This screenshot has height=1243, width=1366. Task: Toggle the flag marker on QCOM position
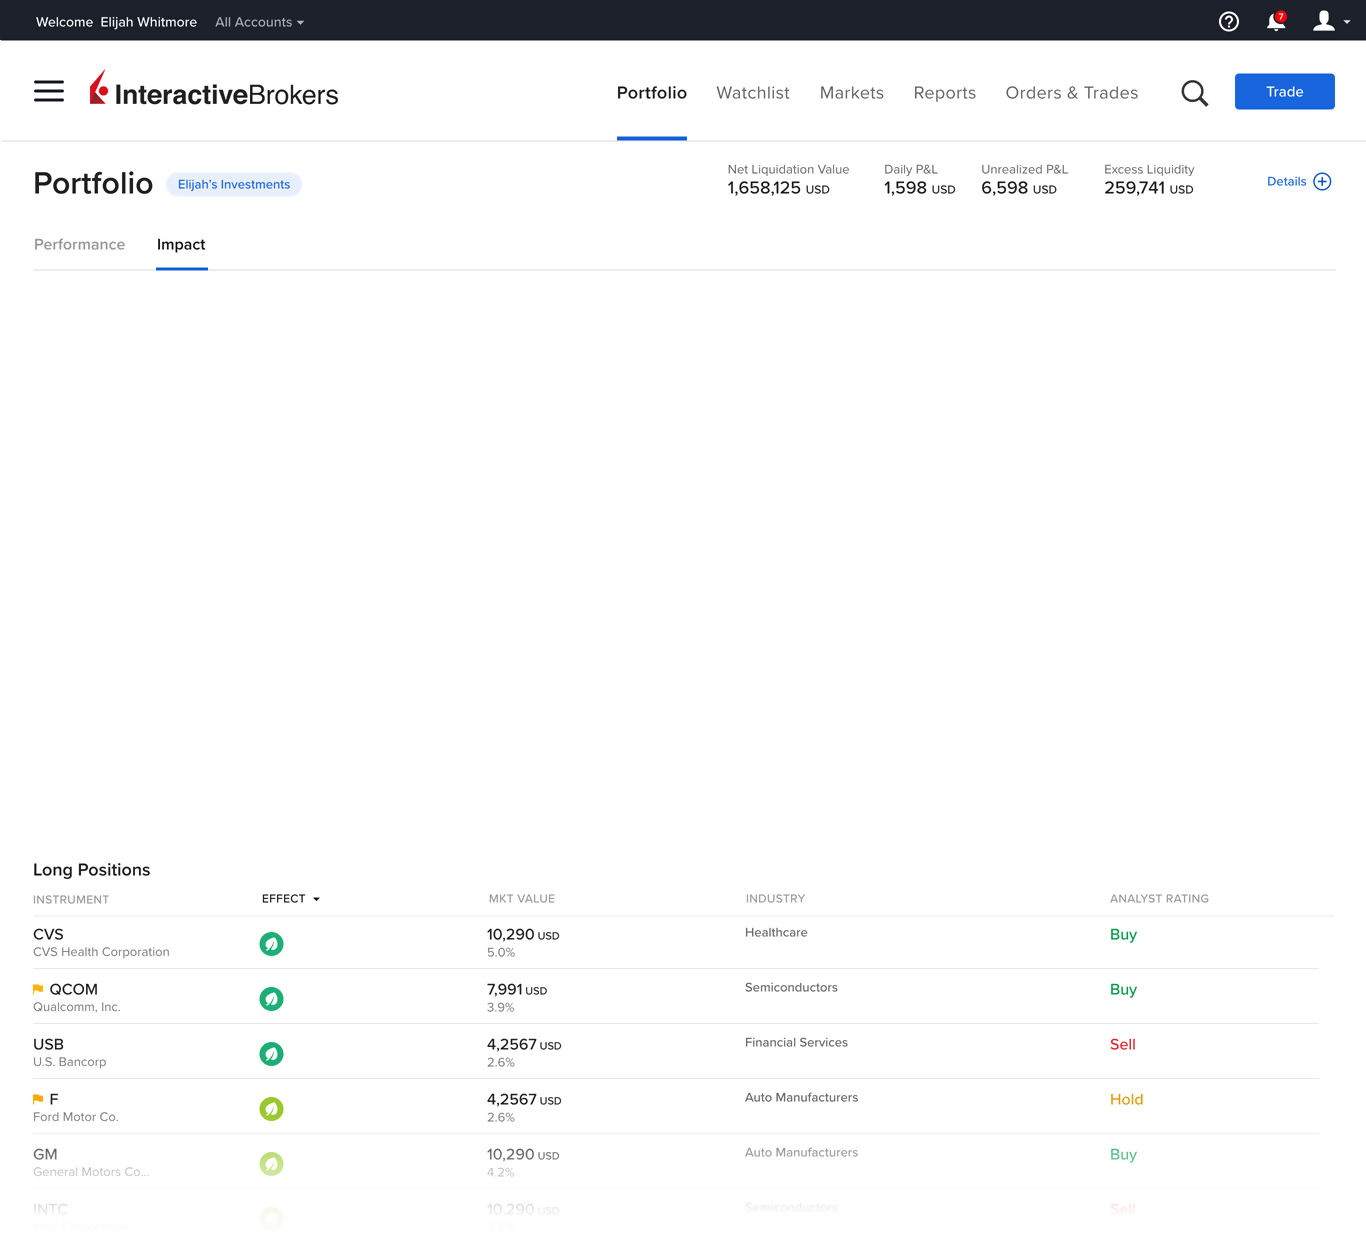[x=37, y=987]
